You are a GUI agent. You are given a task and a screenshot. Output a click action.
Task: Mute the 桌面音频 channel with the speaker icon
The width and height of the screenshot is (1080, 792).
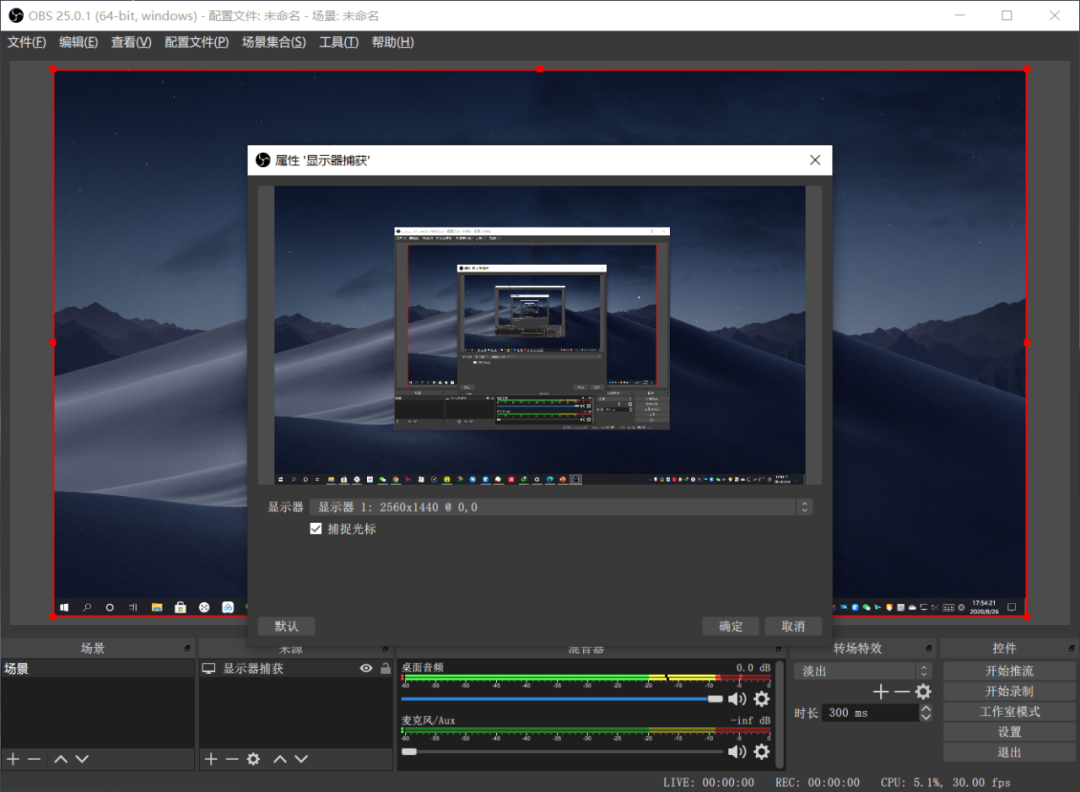tap(737, 699)
